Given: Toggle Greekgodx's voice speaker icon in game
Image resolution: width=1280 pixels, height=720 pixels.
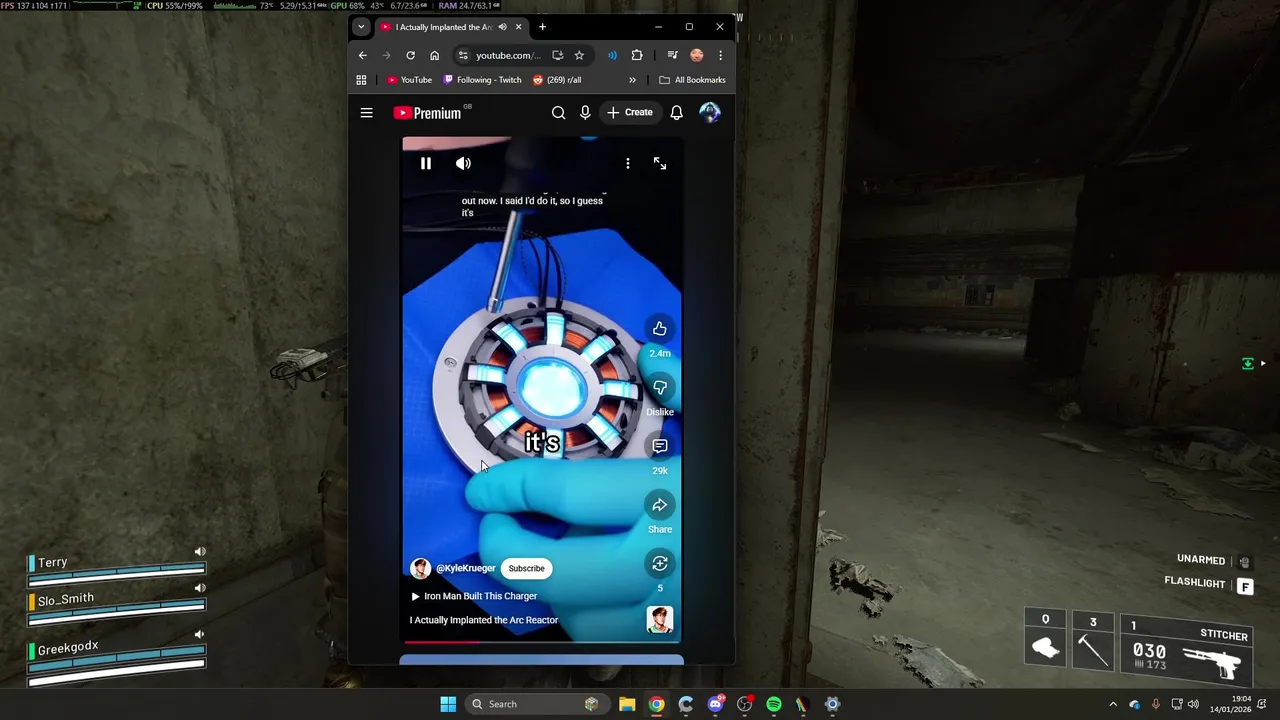Looking at the screenshot, I should point(200,634).
